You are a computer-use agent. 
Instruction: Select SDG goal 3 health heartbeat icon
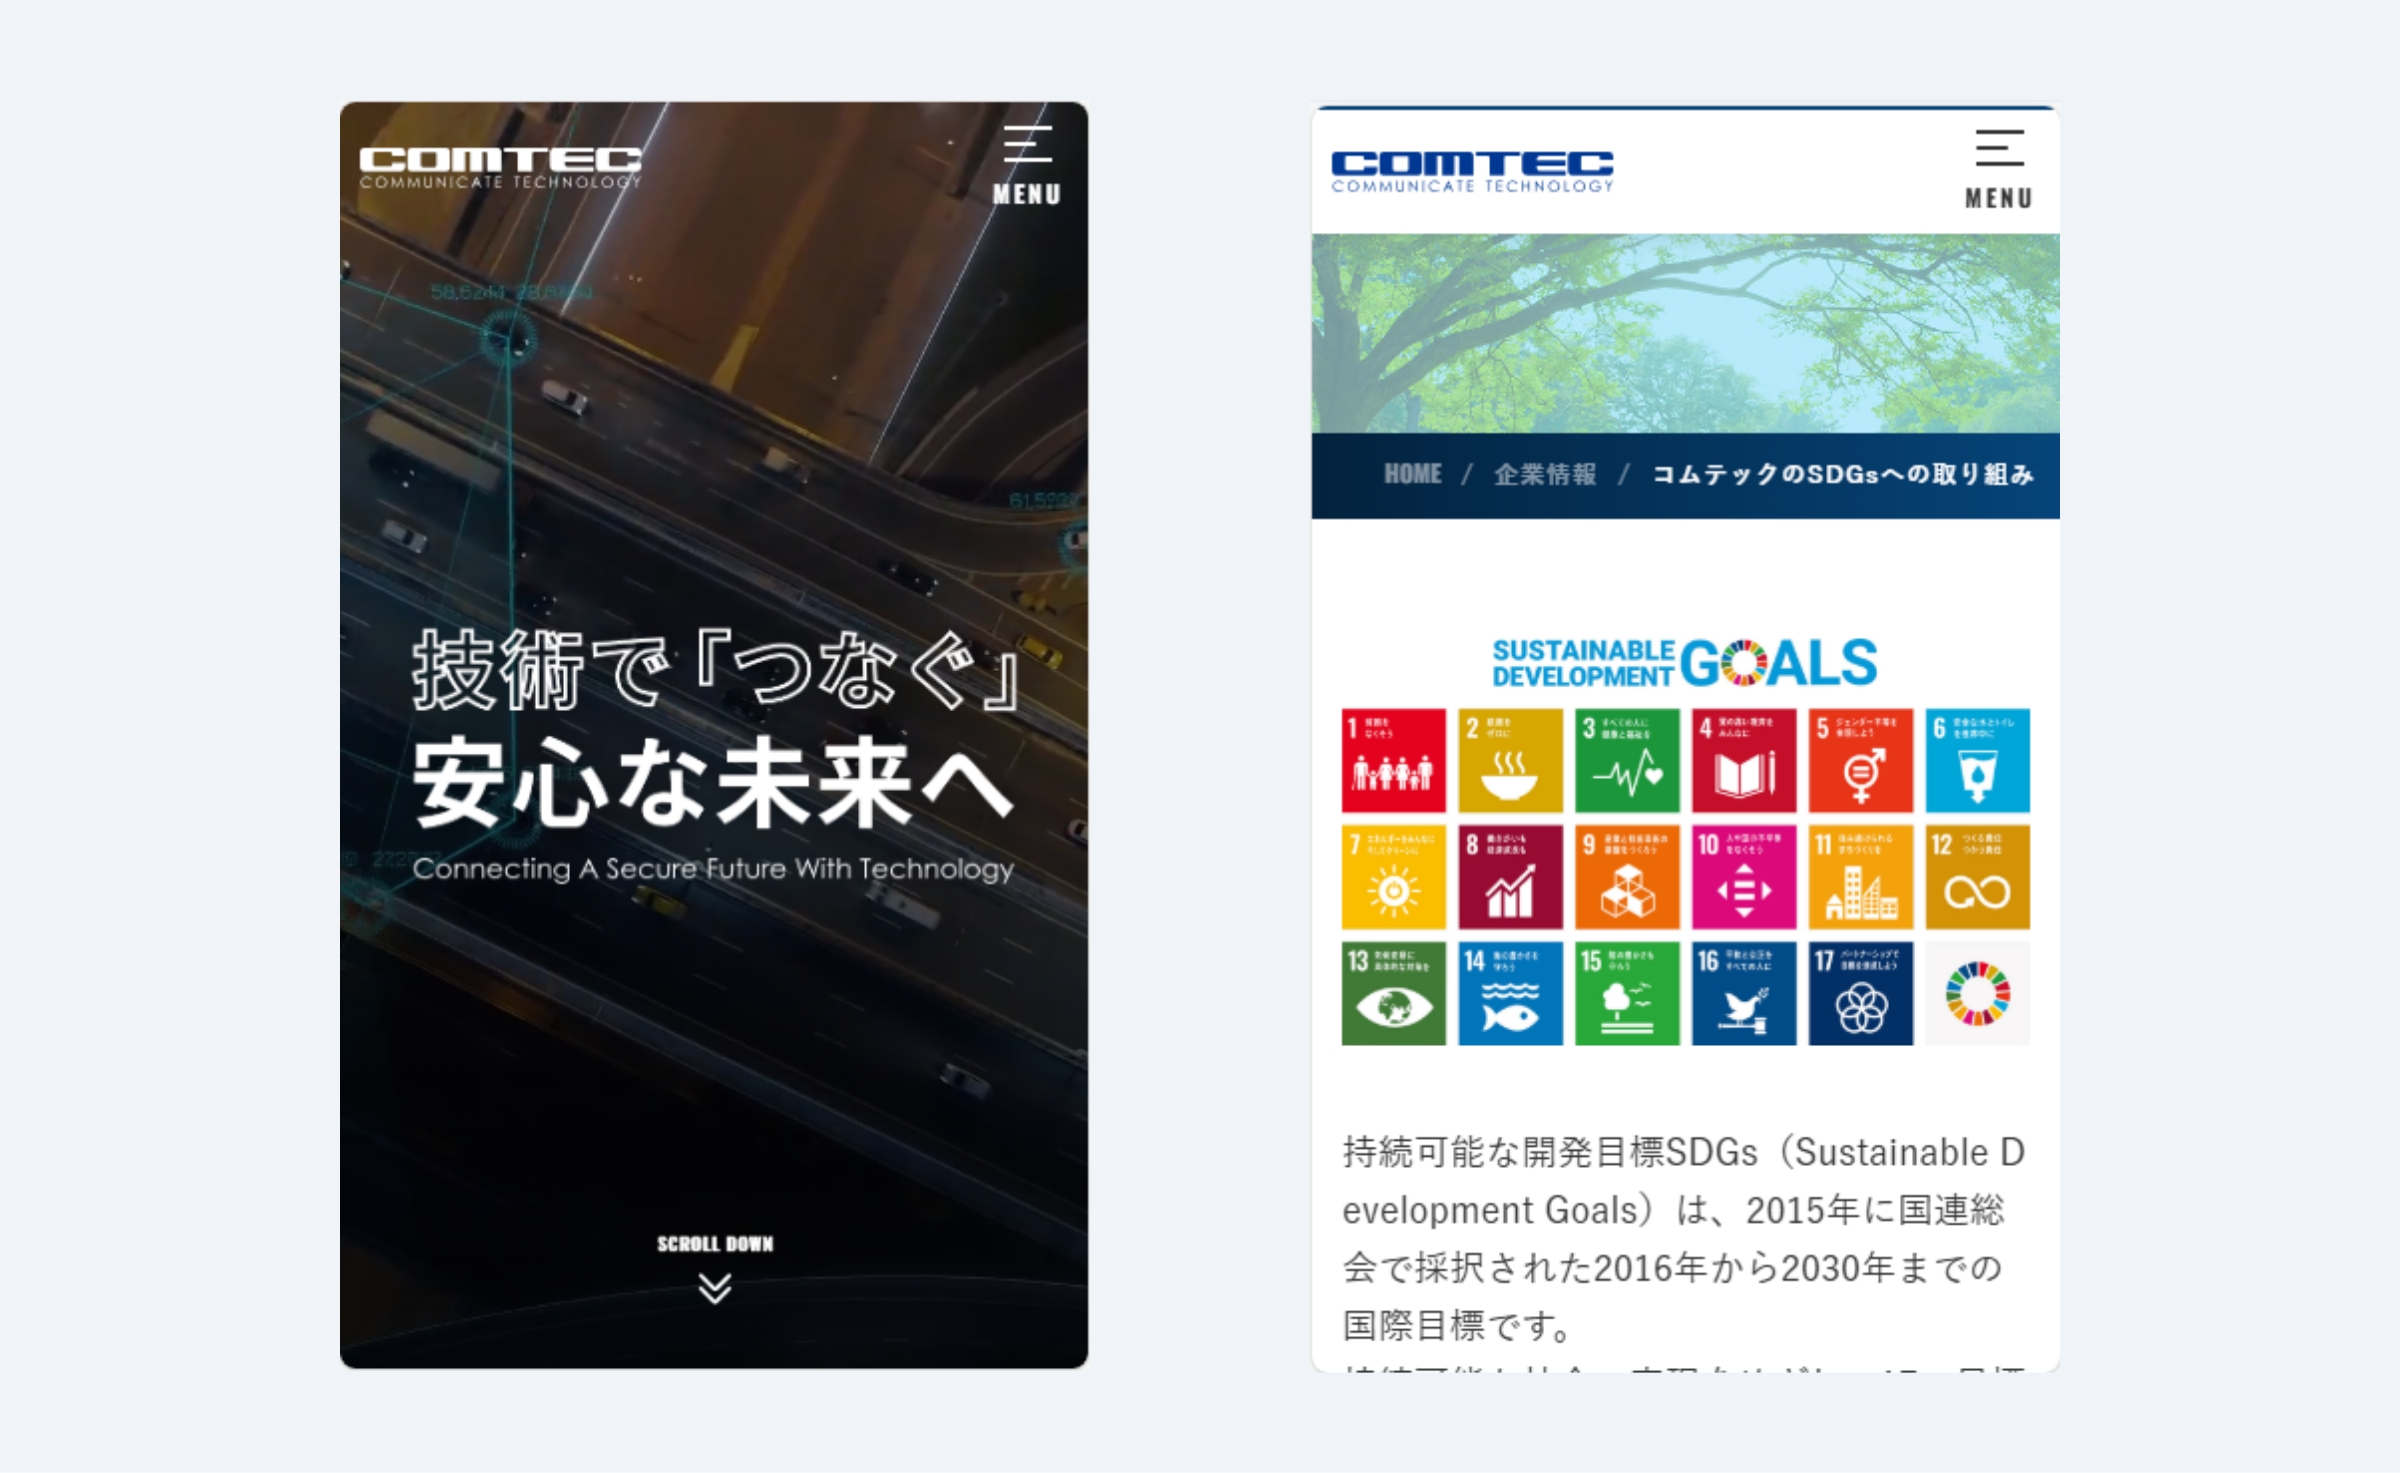1627,760
